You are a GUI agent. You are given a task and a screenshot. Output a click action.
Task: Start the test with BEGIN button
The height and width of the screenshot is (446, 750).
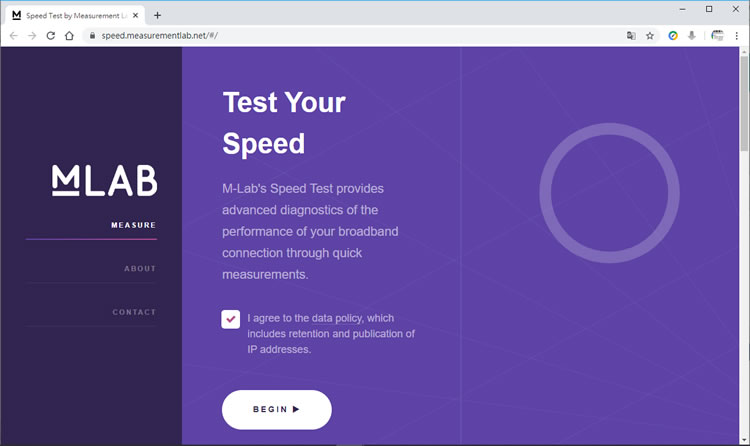(276, 410)
